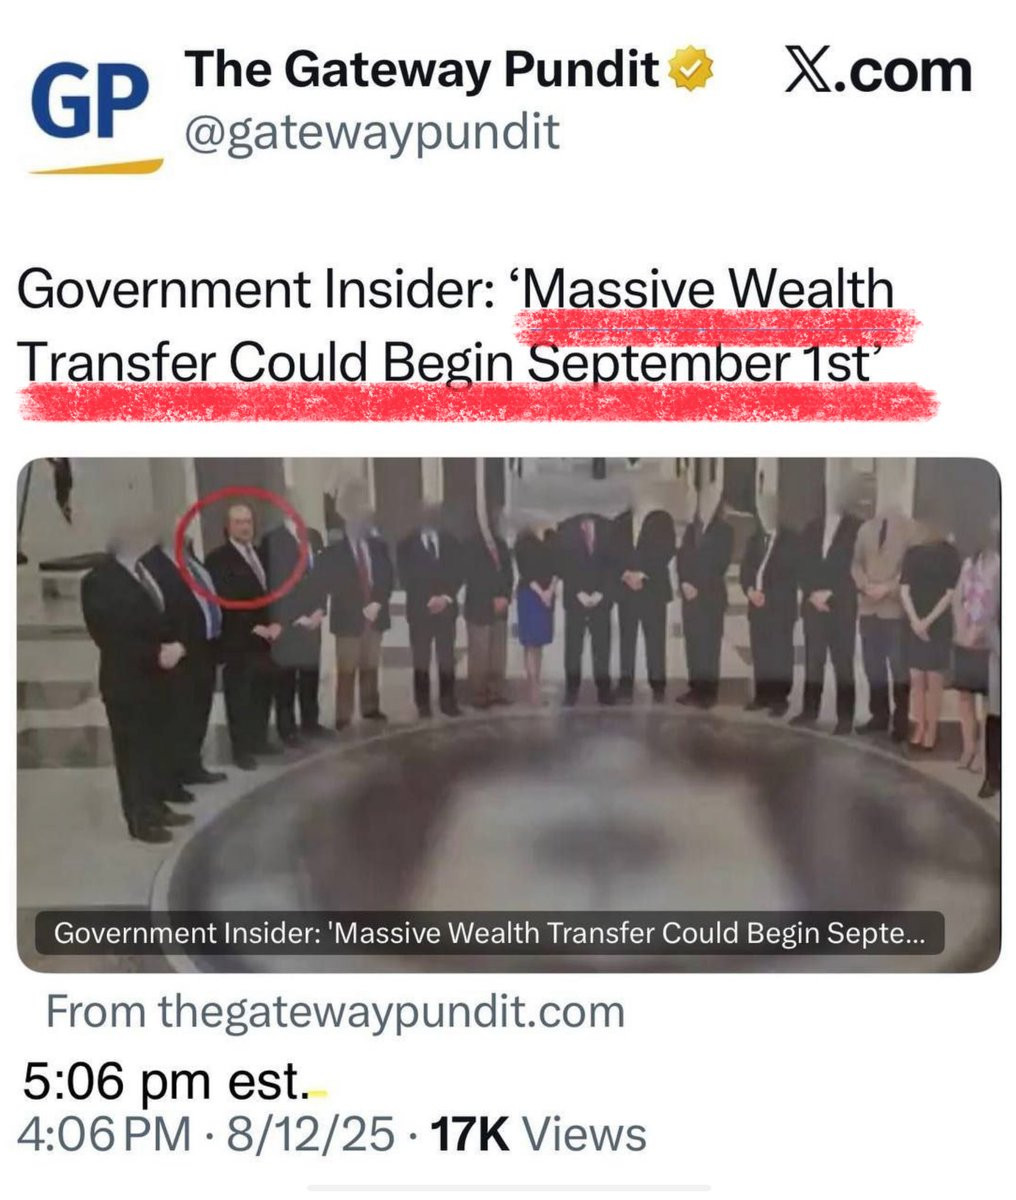The image size is (1016, 1200).
Task: Open the GP profile avatar logo
Action: (96, 116)
